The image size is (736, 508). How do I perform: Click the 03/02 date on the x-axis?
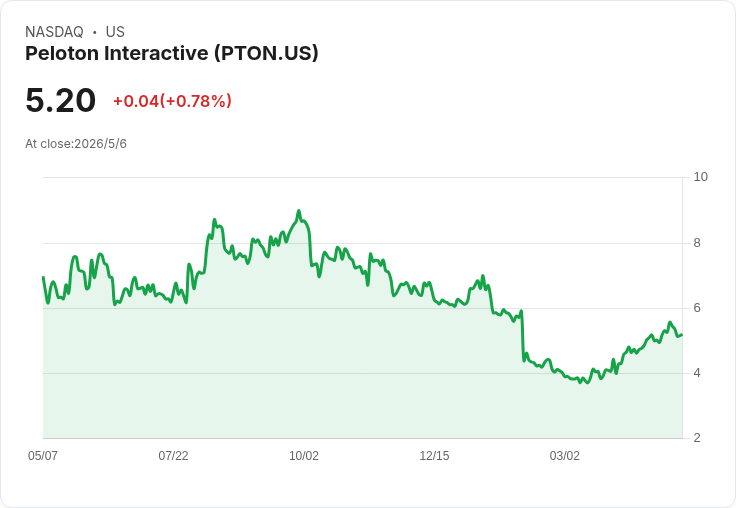[x=565, y=456]
